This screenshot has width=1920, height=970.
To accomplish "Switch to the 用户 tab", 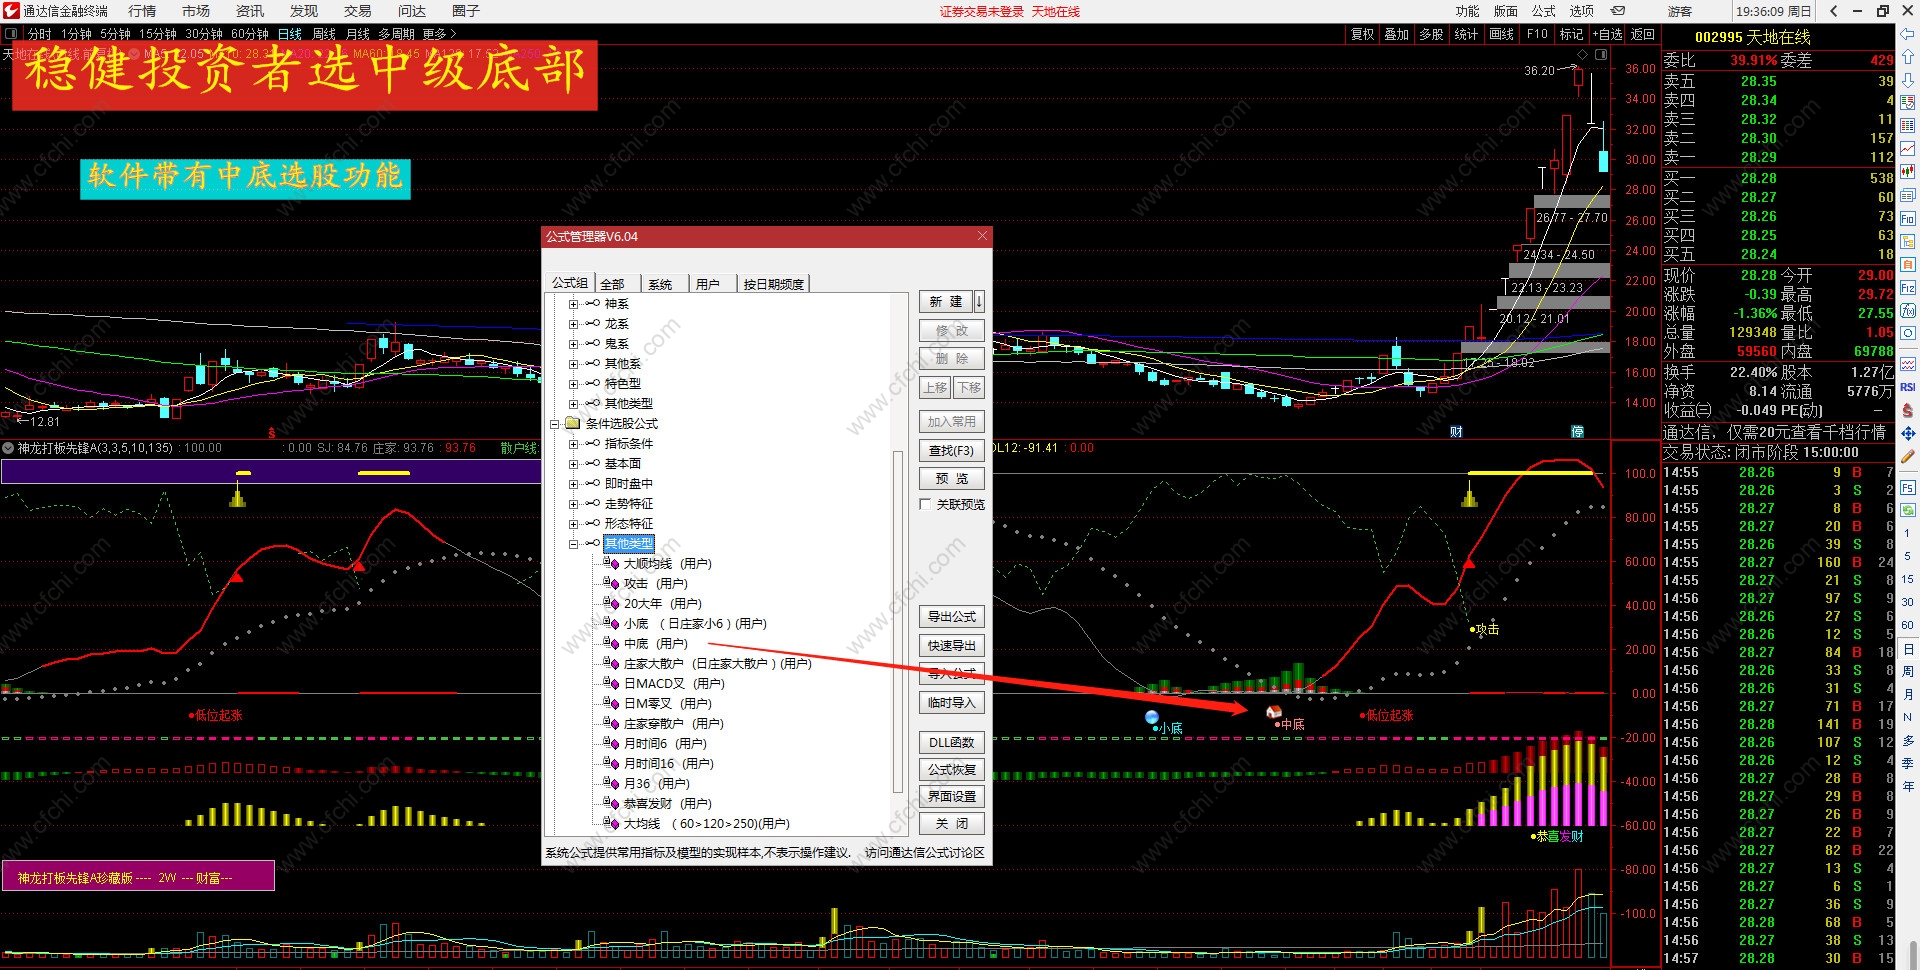I will [708, 284].
